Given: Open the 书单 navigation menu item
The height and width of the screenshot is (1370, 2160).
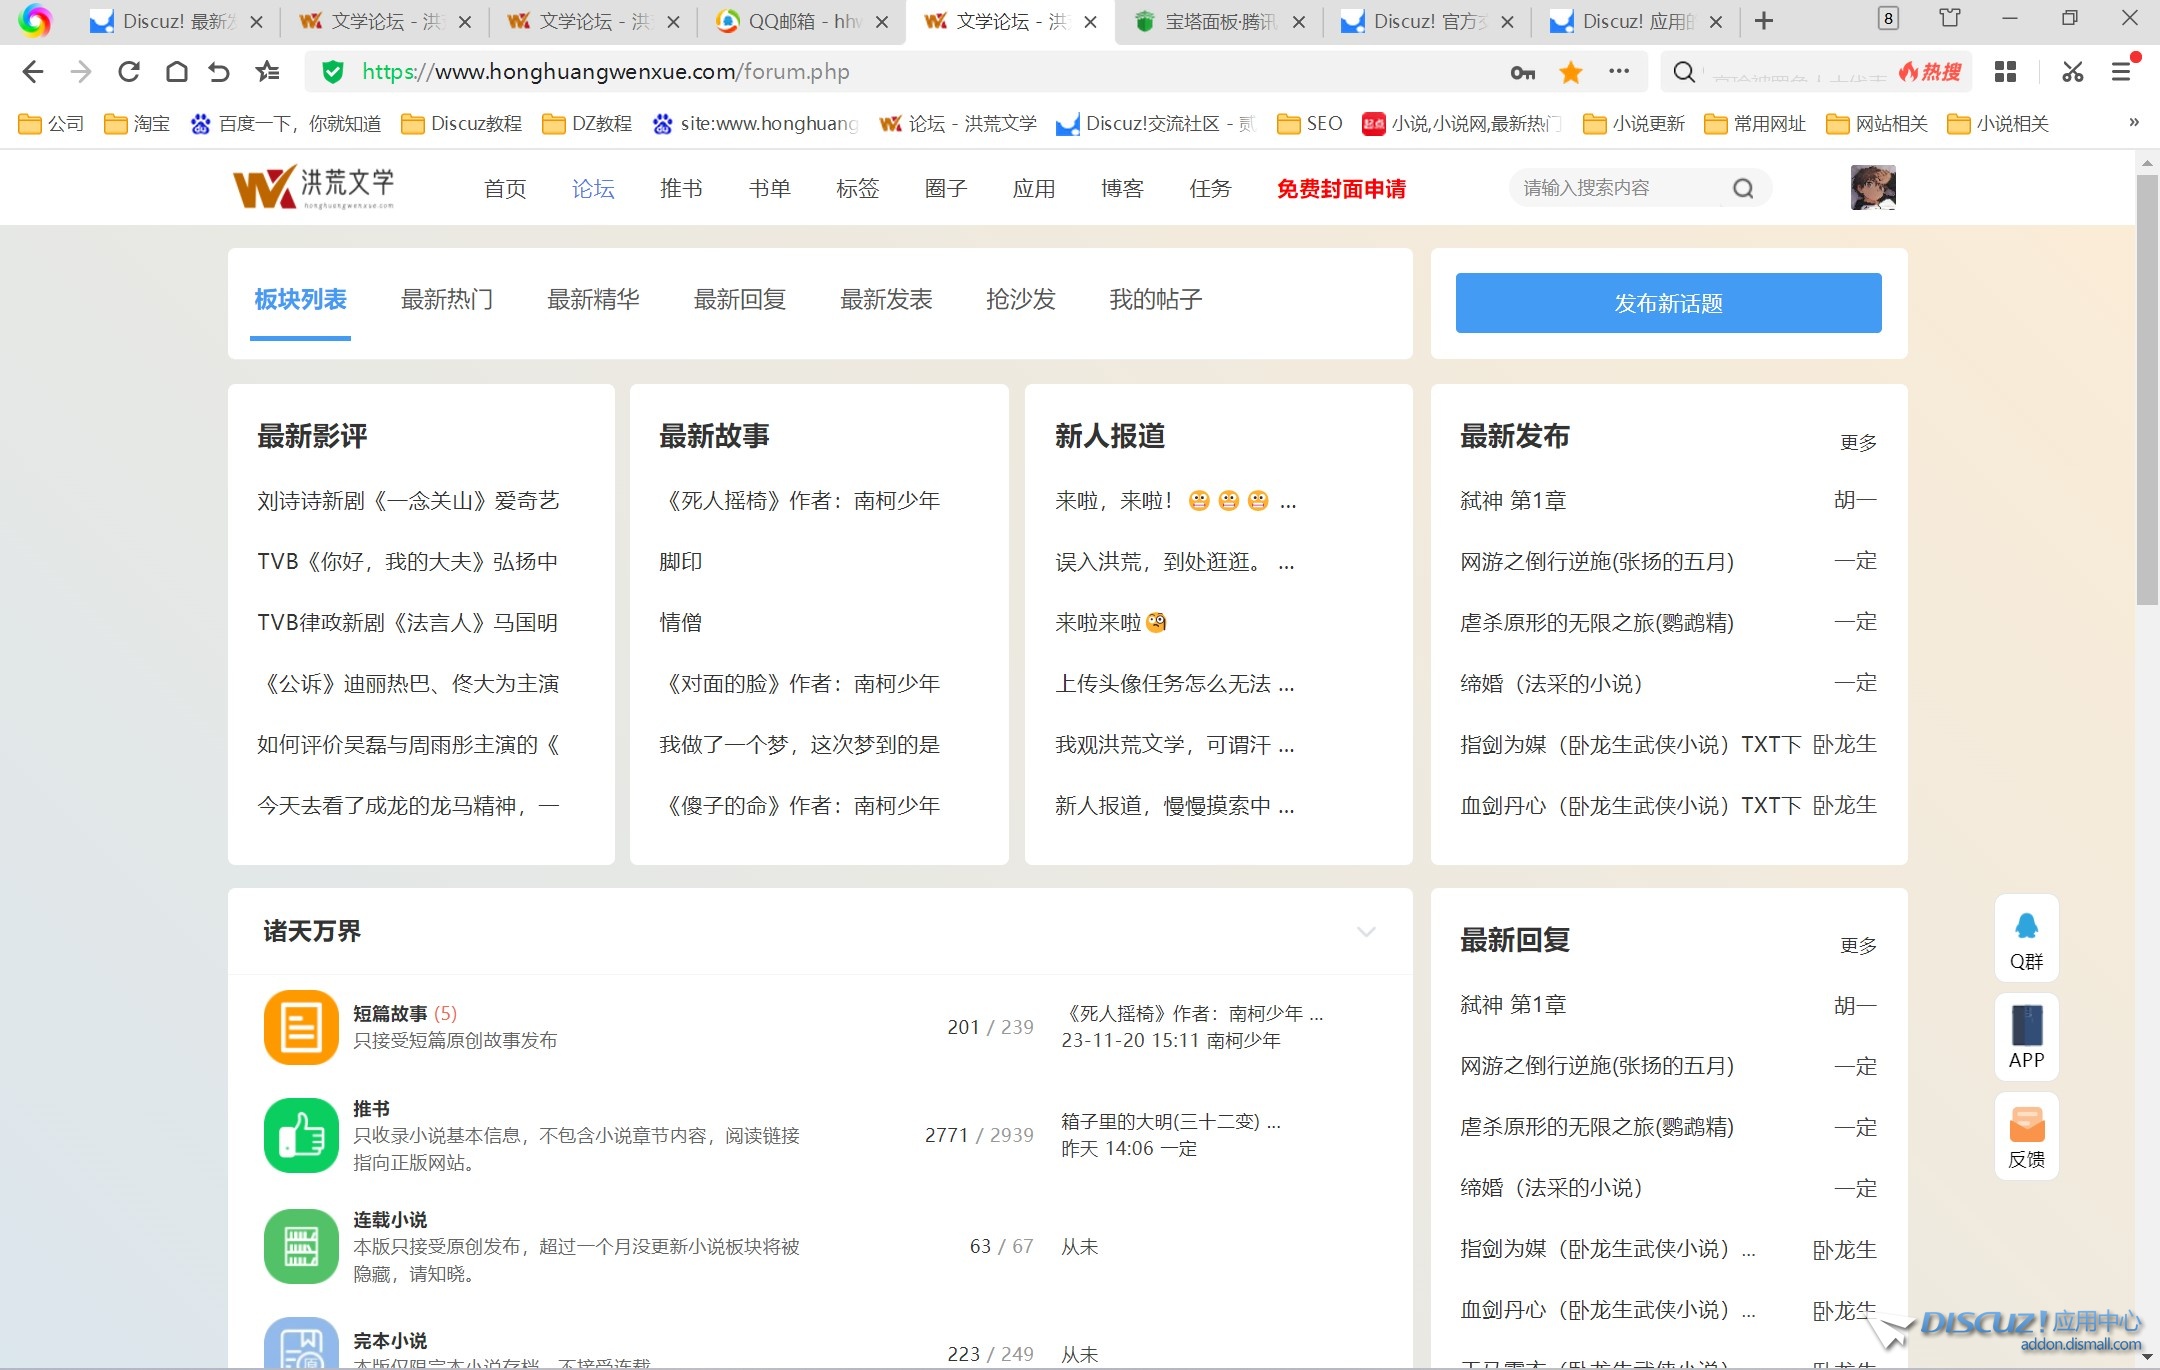Looking at the screenshot, I should tap(769, 189).
